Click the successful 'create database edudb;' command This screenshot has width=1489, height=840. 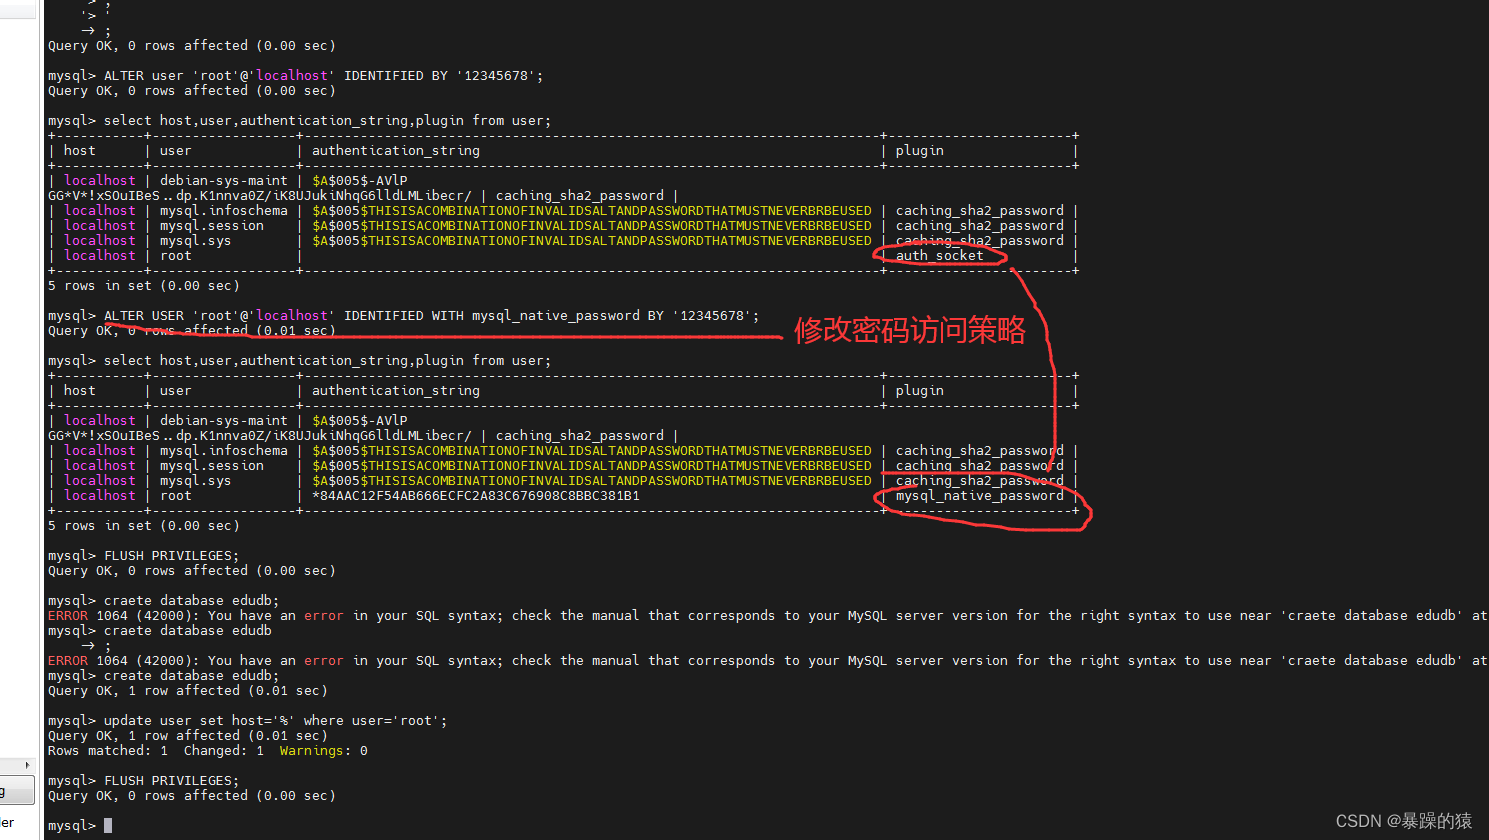[x=192, y=676]
